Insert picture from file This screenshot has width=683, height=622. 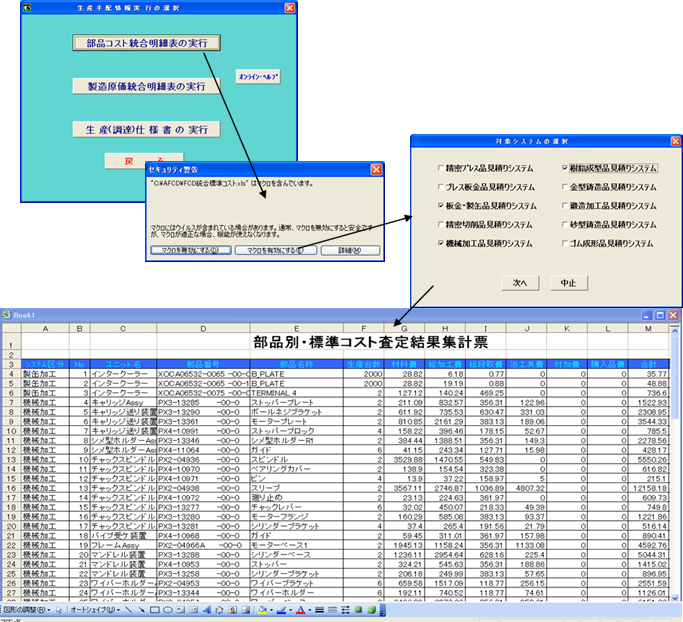point(246,610)
